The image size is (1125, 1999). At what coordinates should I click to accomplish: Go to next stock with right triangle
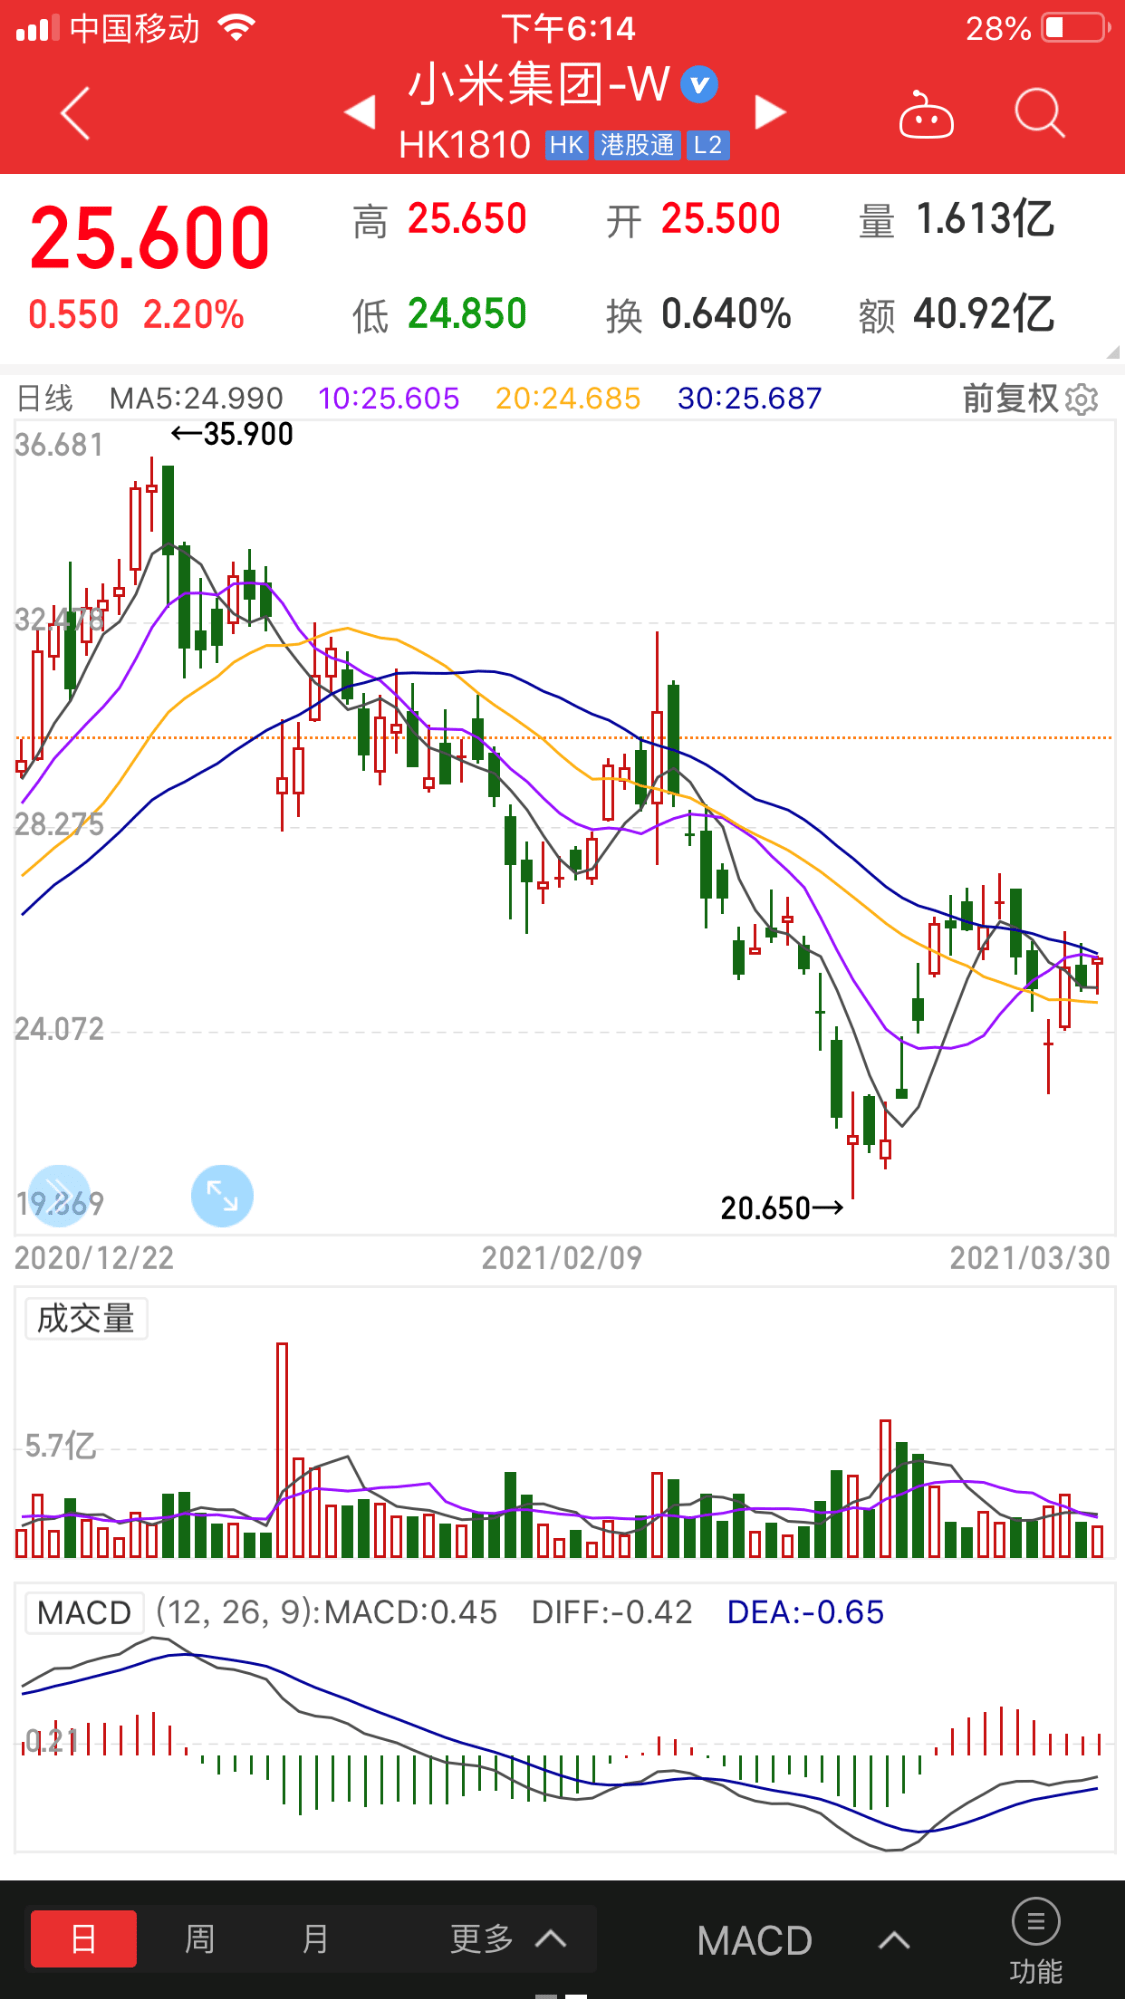coord(770,111)
